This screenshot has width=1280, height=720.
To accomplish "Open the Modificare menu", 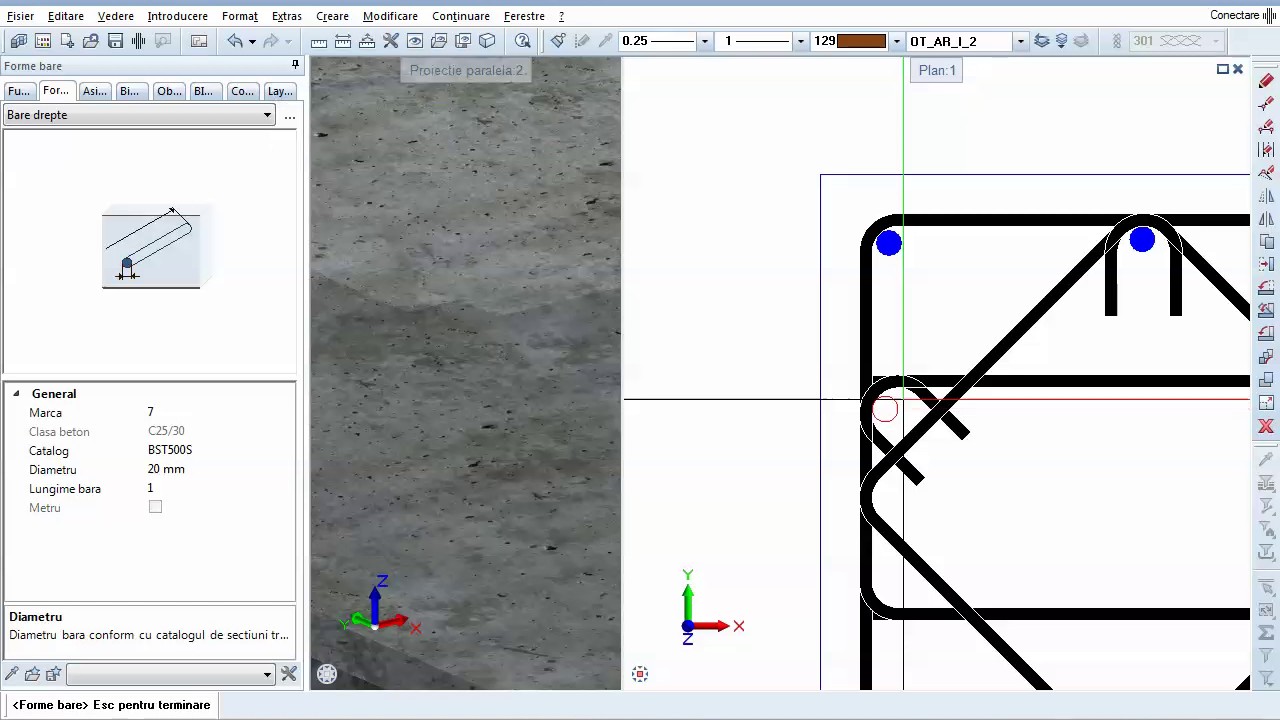I will coord(390,16).
